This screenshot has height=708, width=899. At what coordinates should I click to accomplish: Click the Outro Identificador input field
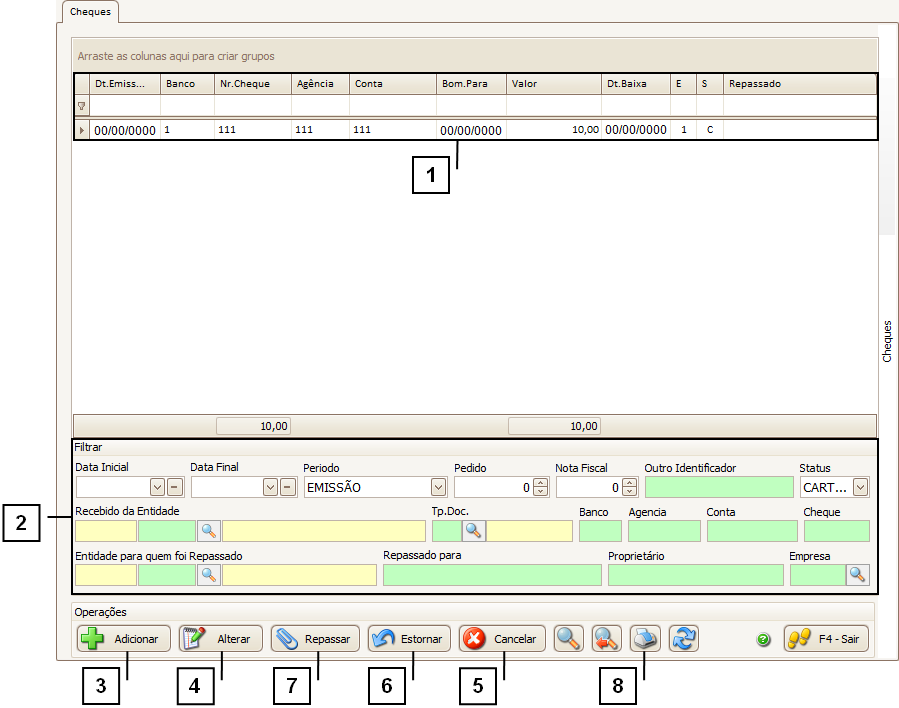[x=719, y=487]
